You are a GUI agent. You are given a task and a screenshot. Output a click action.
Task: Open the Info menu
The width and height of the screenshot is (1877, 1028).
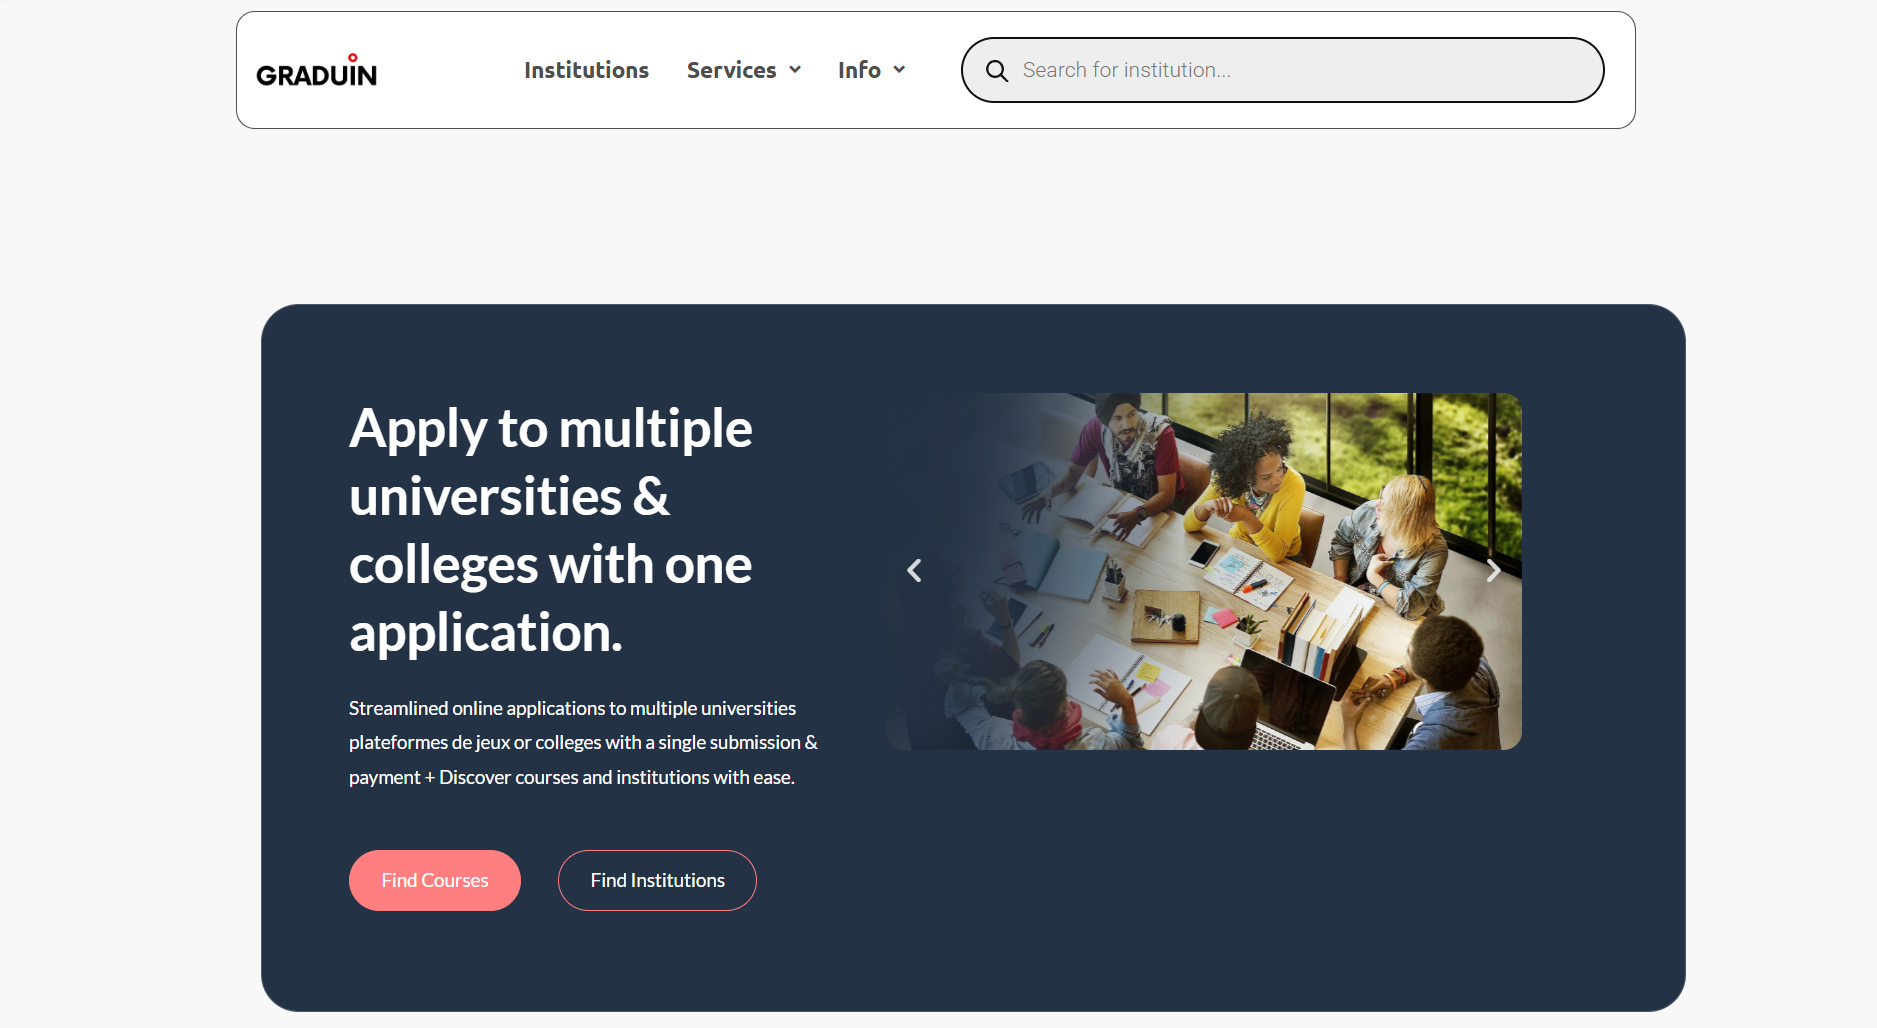[x=871, y=70]
